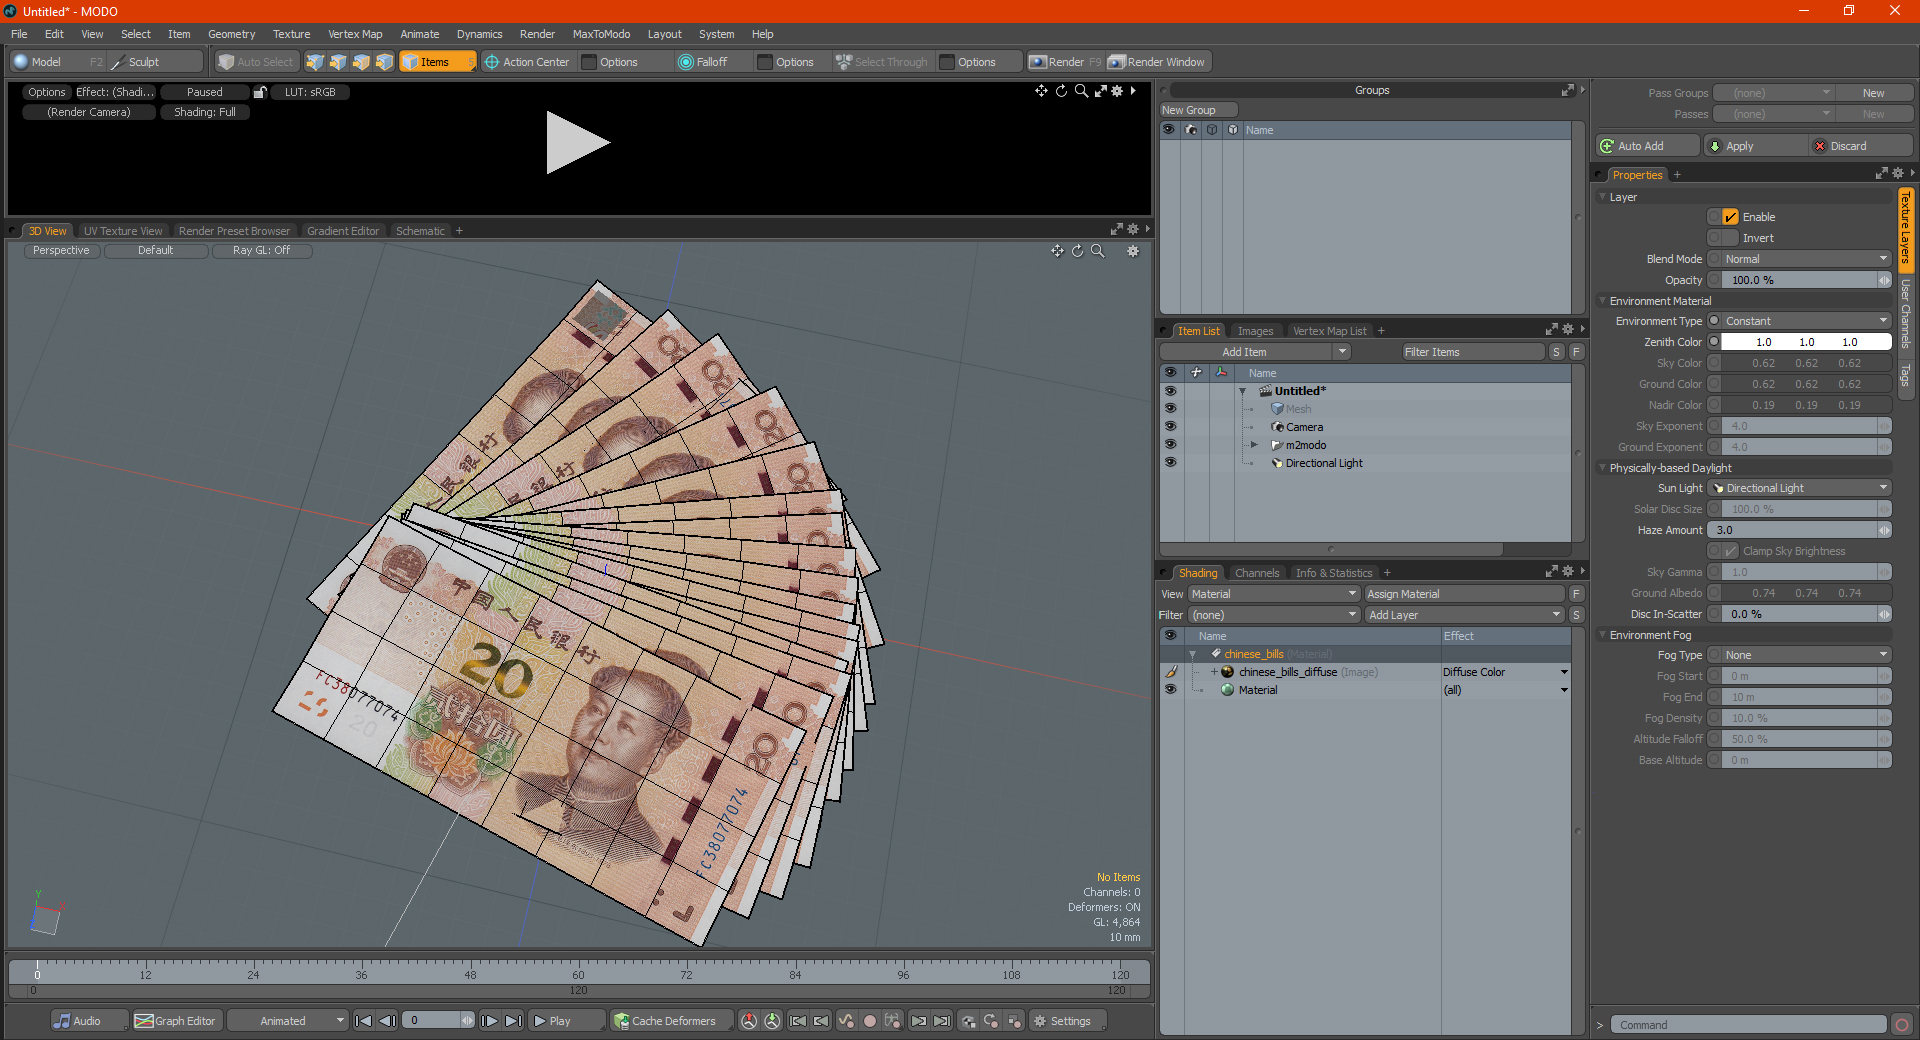Image resolution: width=1920 pixels, height=1040 pixels.
Task: Toggle visibility of Directional Light item
Action: point(1170,463)
